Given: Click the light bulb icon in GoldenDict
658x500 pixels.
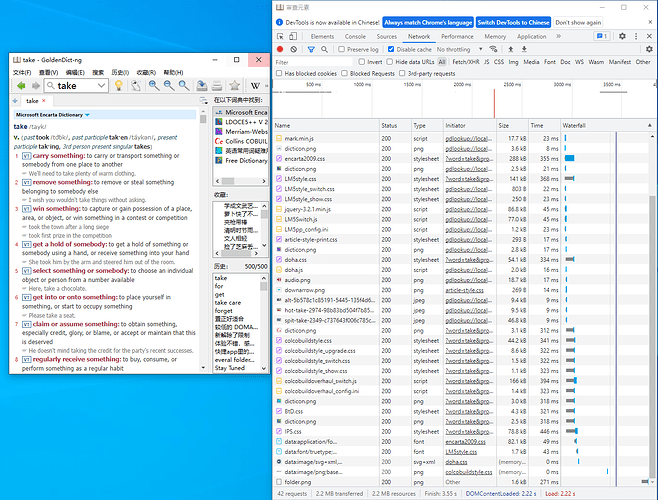Looking at the screenshot, I should [x=119, y=86].
